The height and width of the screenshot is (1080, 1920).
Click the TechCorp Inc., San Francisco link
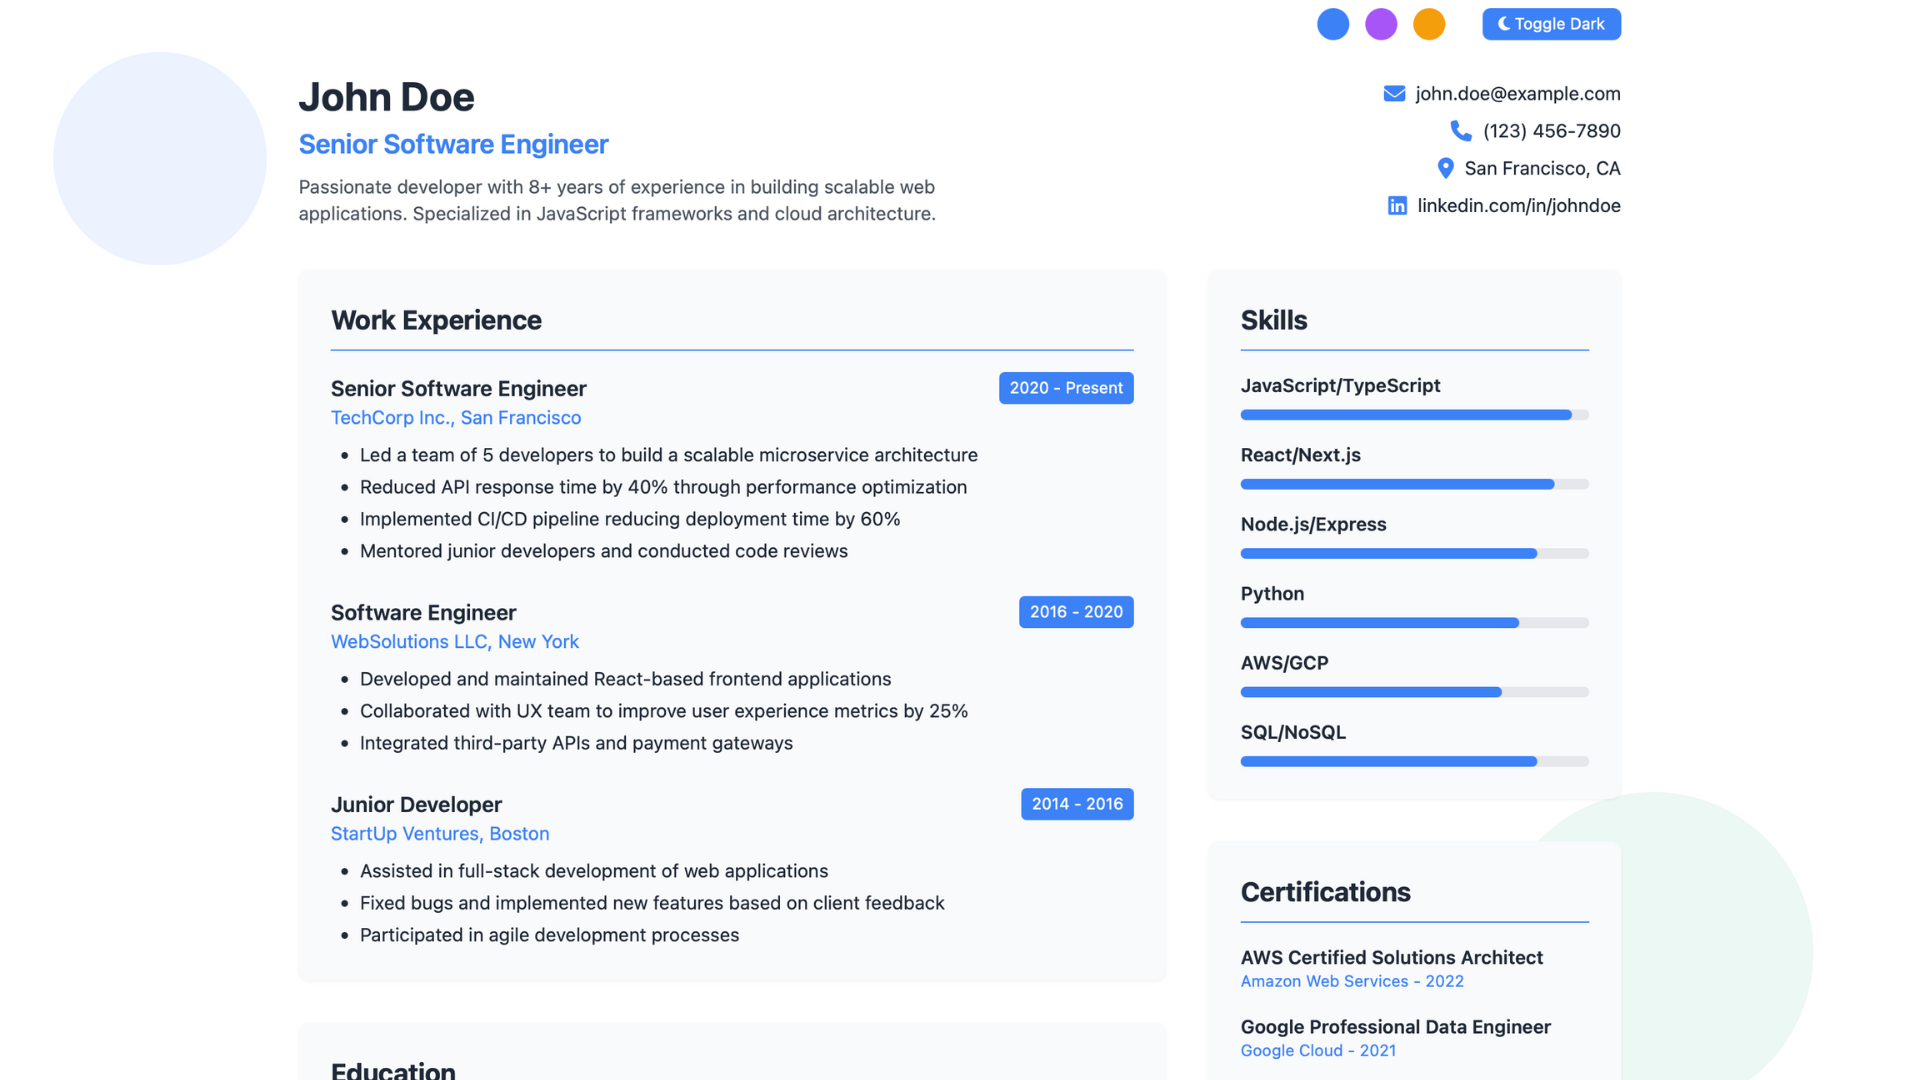click(456, 417)
